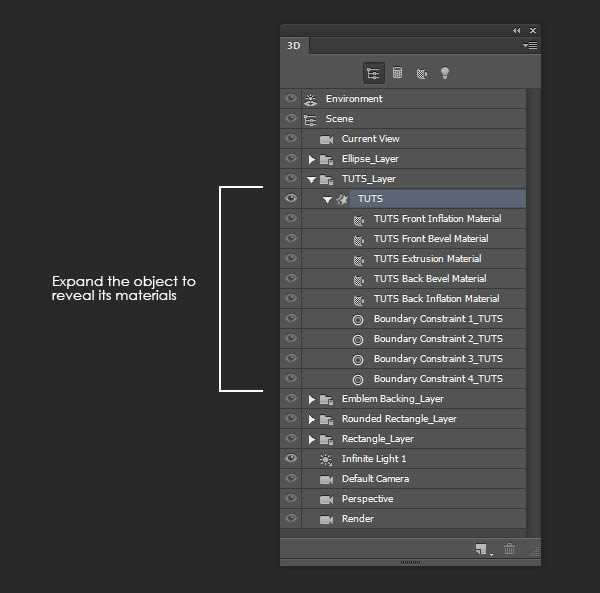Screen dimensions: 600x593
Task: Collapse the TUTS_Layer group
Action: 311,179
